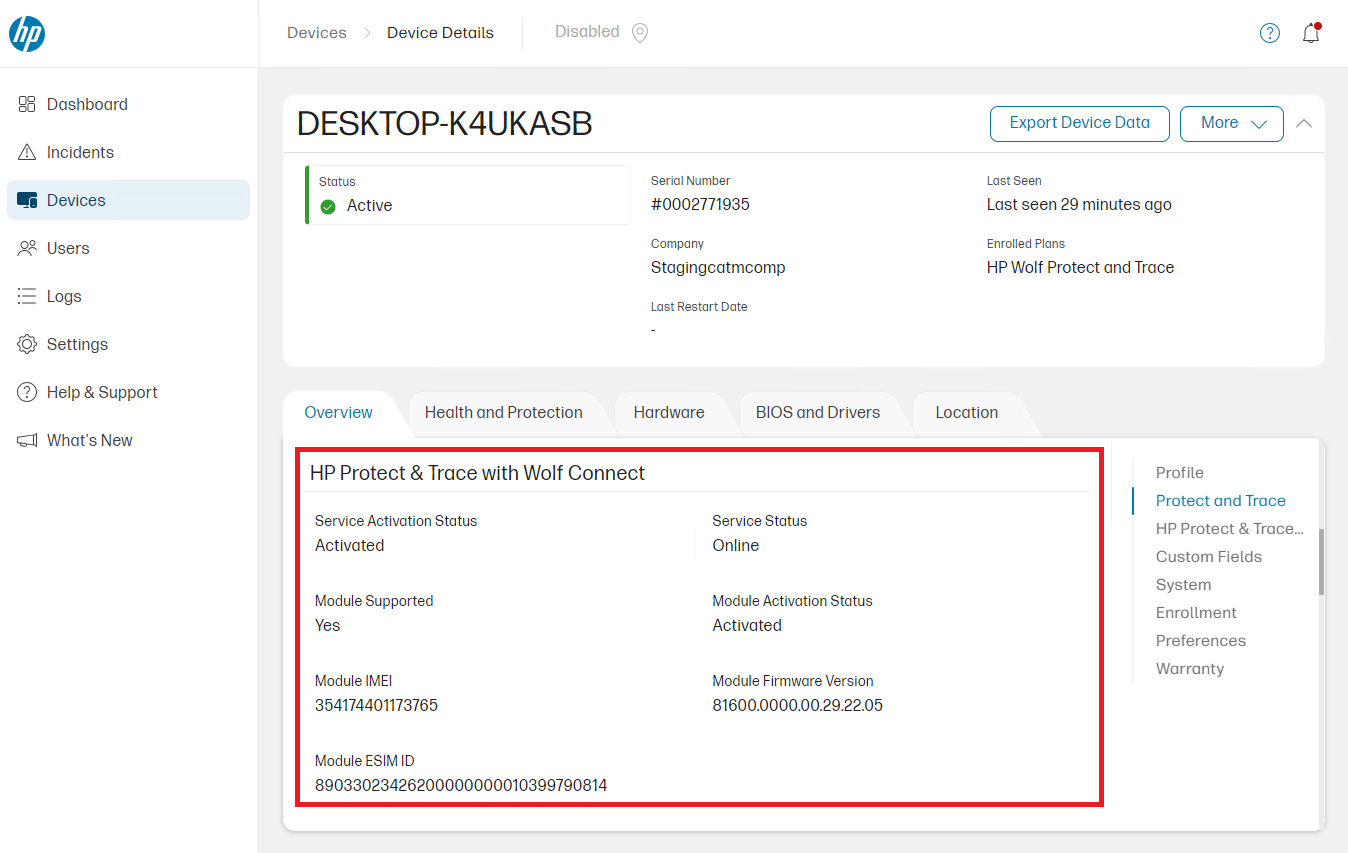Switch to the Location tab
This screenshot has width=1348, height=853.
click(x=966, y=412)
